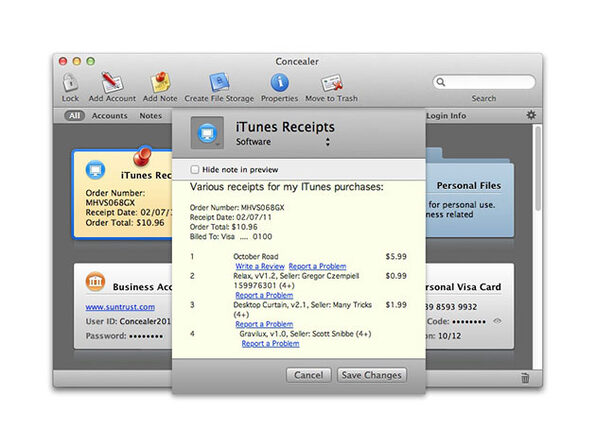Click the bank icon on Business Account card
Image resolution: width=596 pixels, height=447 pixels.
95,281
